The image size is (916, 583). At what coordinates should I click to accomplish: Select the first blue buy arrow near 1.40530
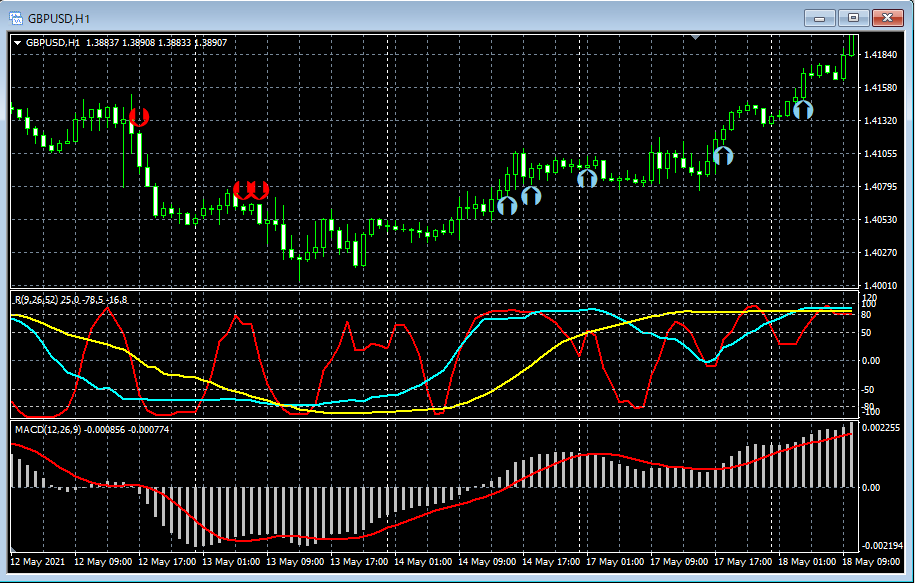[507, 205]
